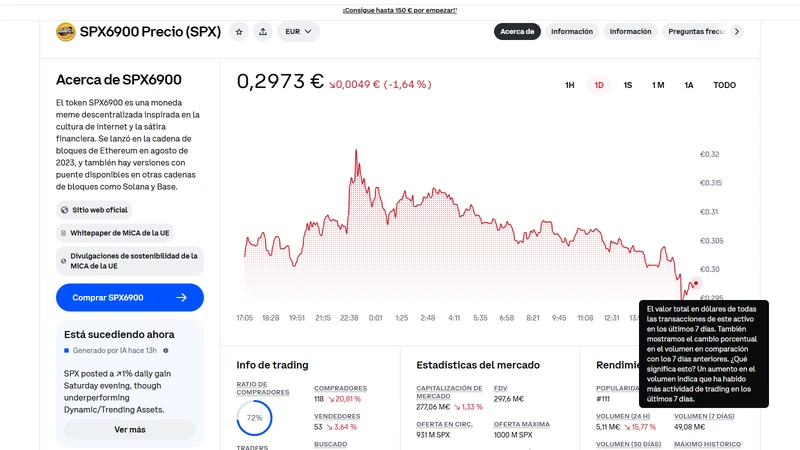
Task: Open the EUR currency dropdown
Action: coord(298,32)
